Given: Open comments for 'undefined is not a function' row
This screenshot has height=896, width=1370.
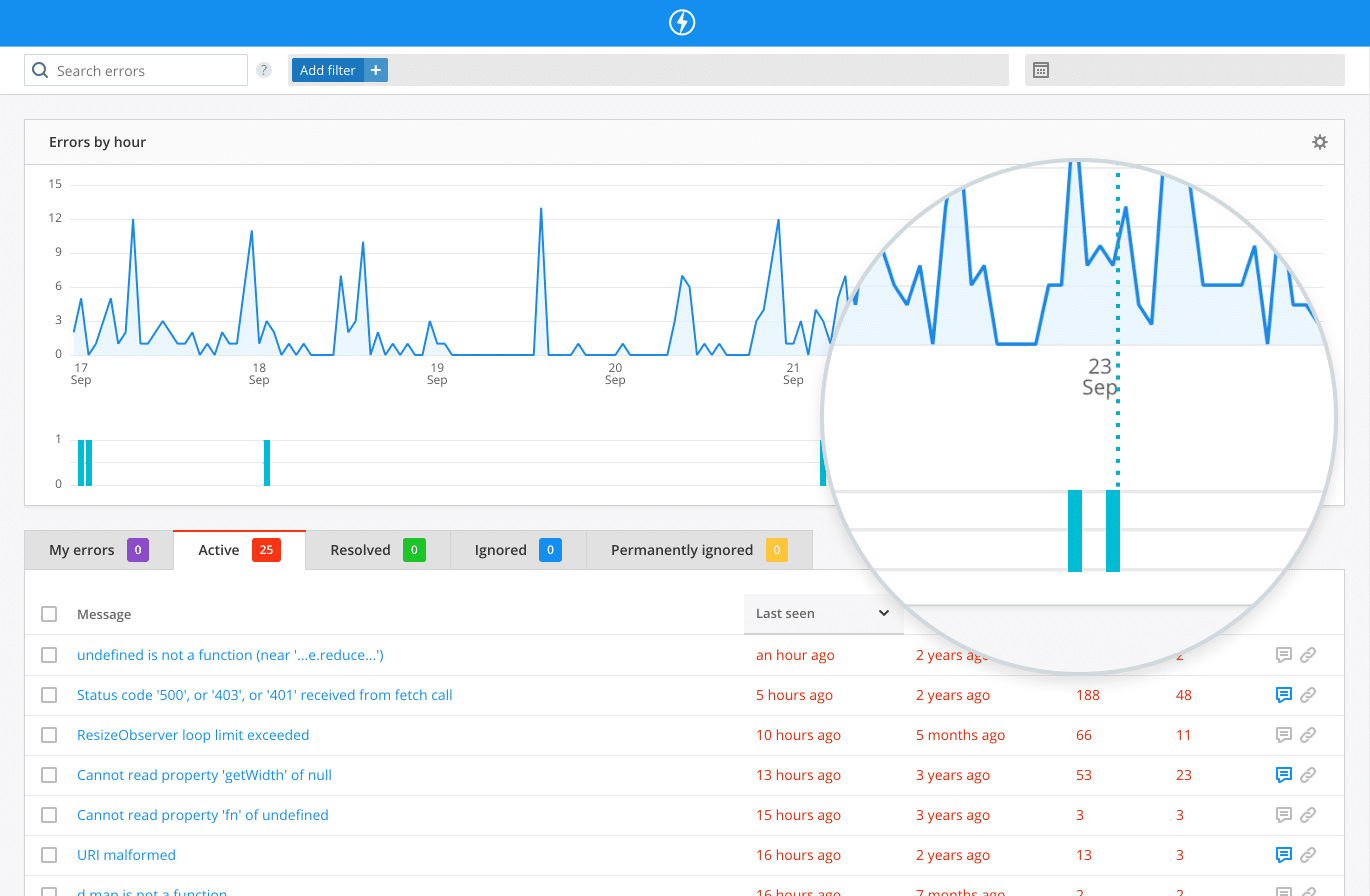Looking at the screenshot, I should pos(1284,655).
